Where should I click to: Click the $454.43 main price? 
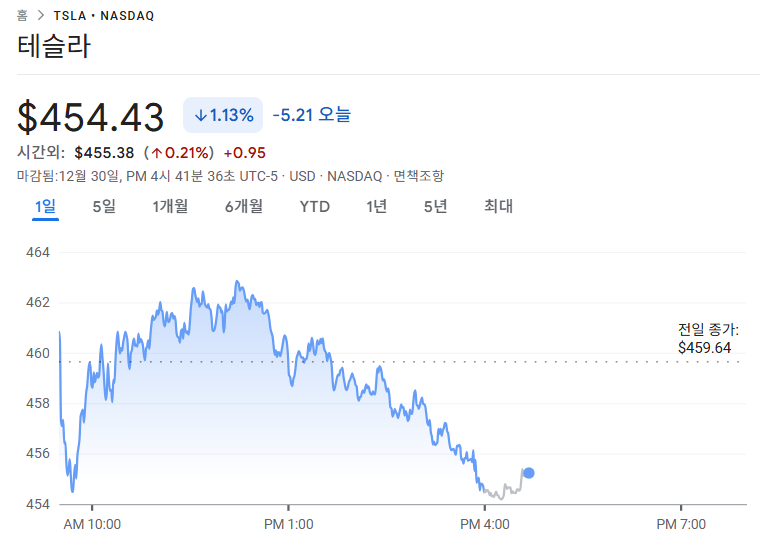tap(91, 117)
